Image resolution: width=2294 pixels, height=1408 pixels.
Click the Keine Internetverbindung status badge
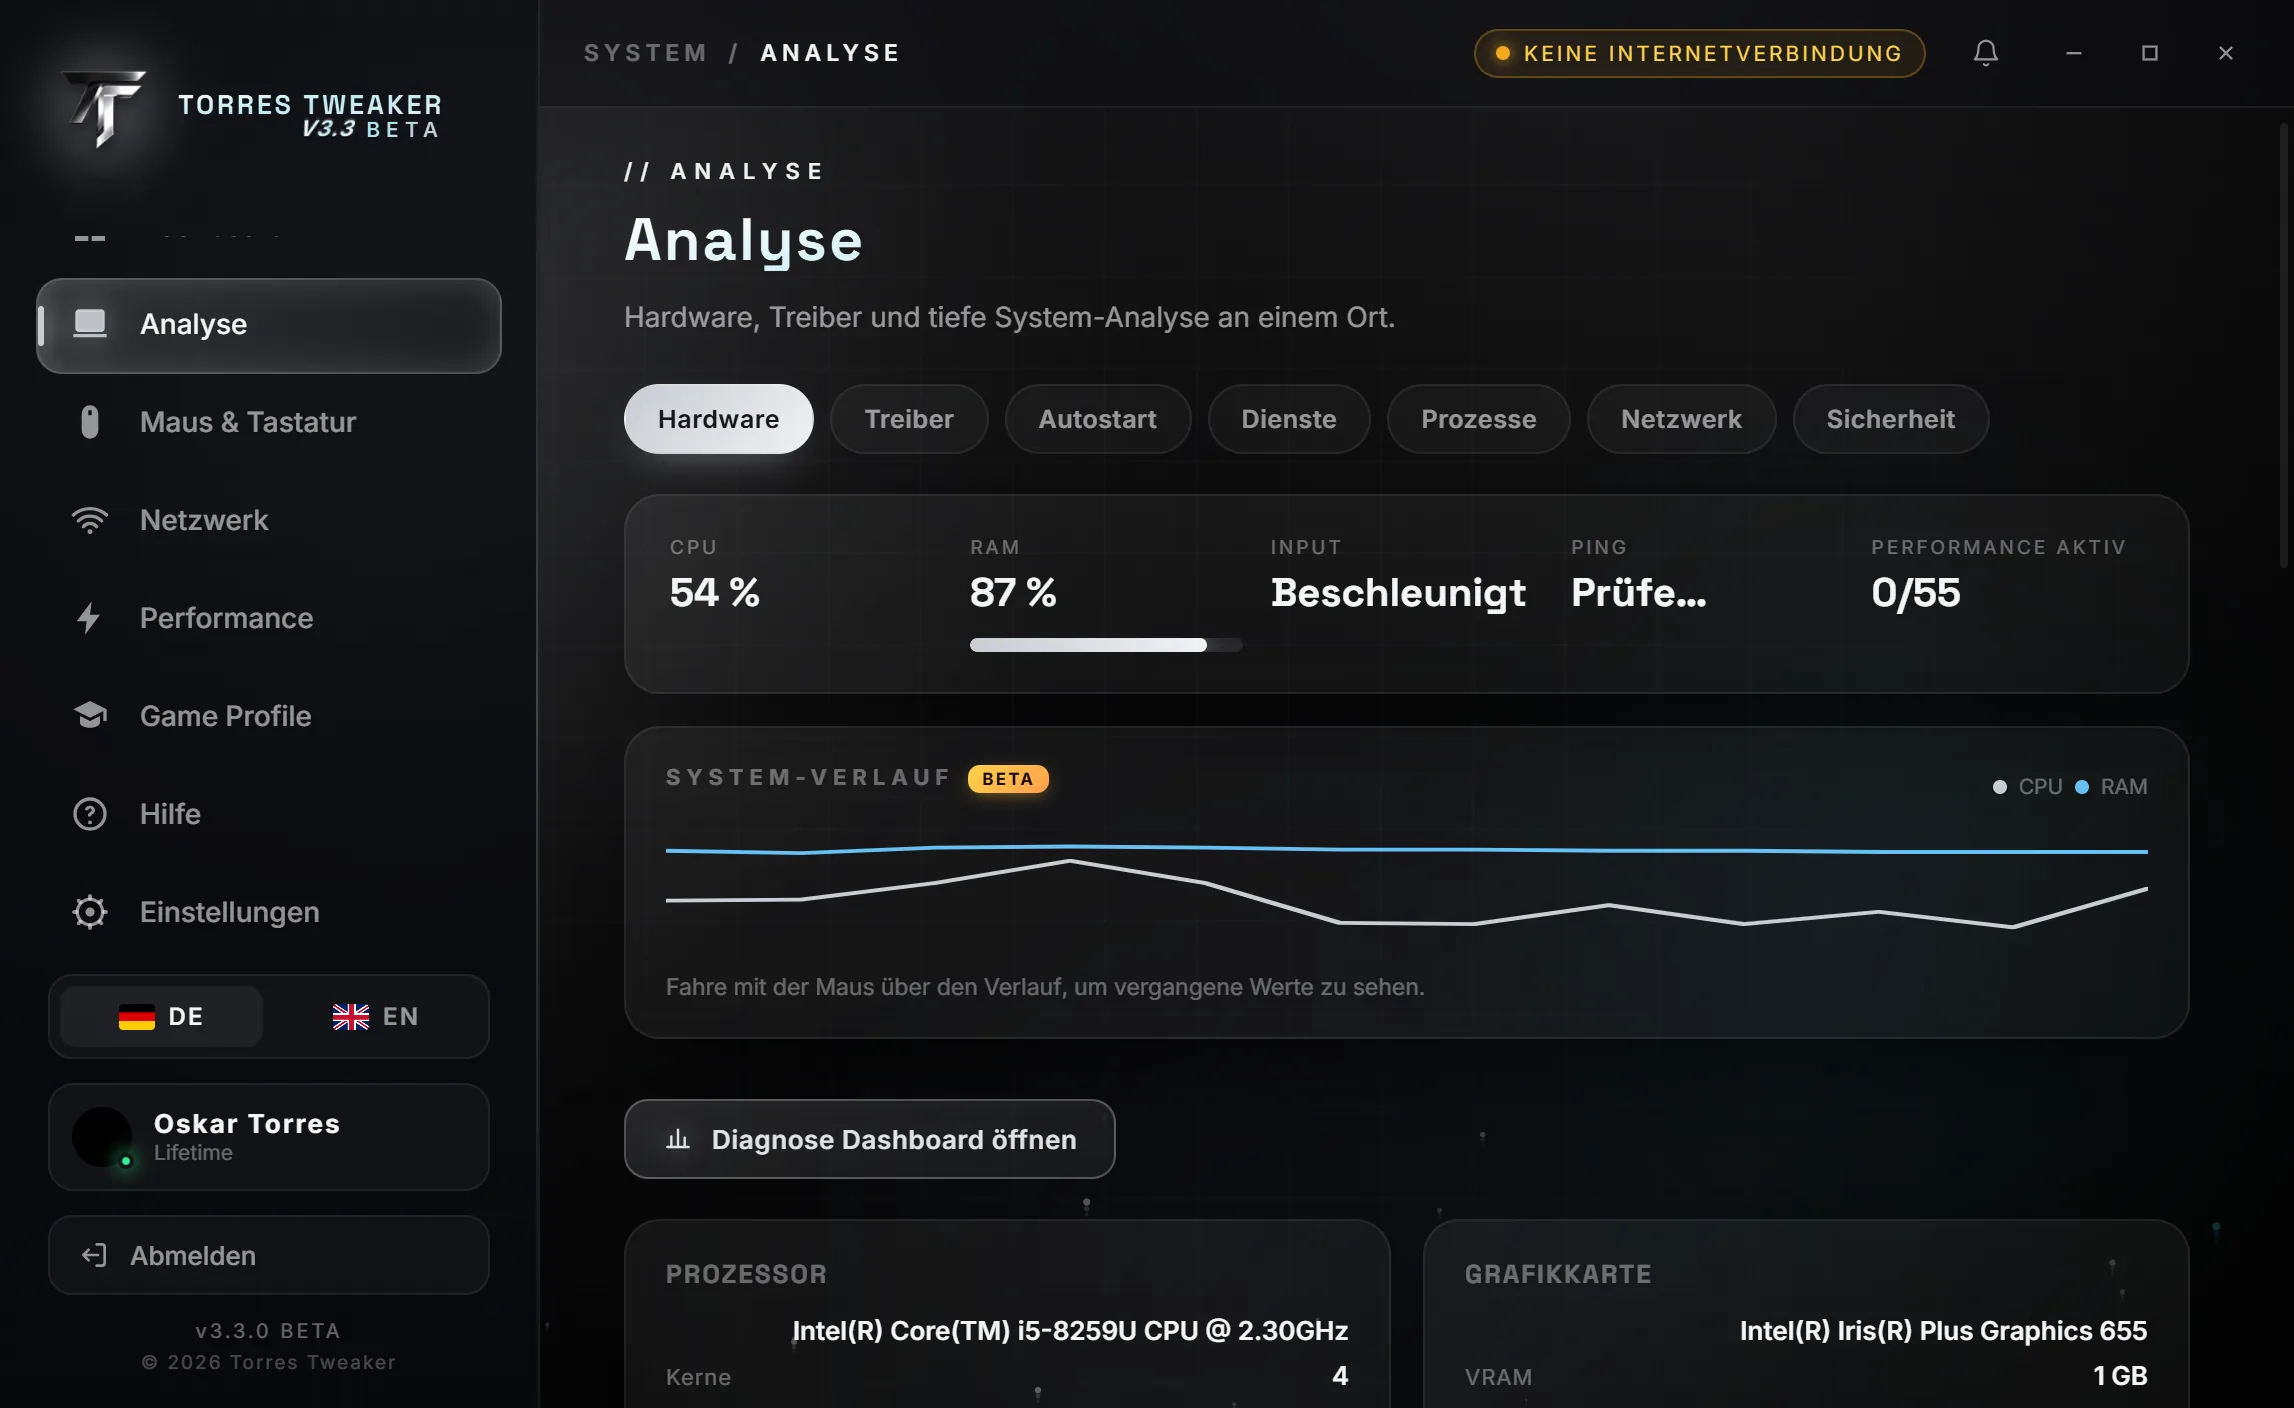(x=1699, y=53)
